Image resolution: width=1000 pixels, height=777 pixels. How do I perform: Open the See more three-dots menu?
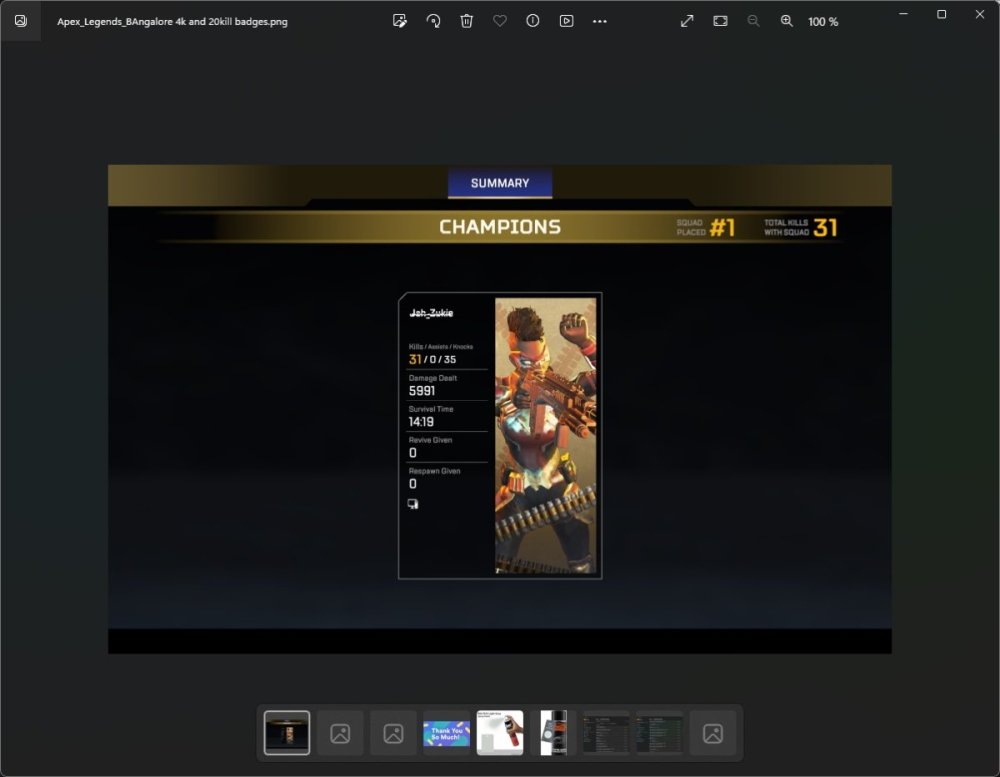click(600, 21)
